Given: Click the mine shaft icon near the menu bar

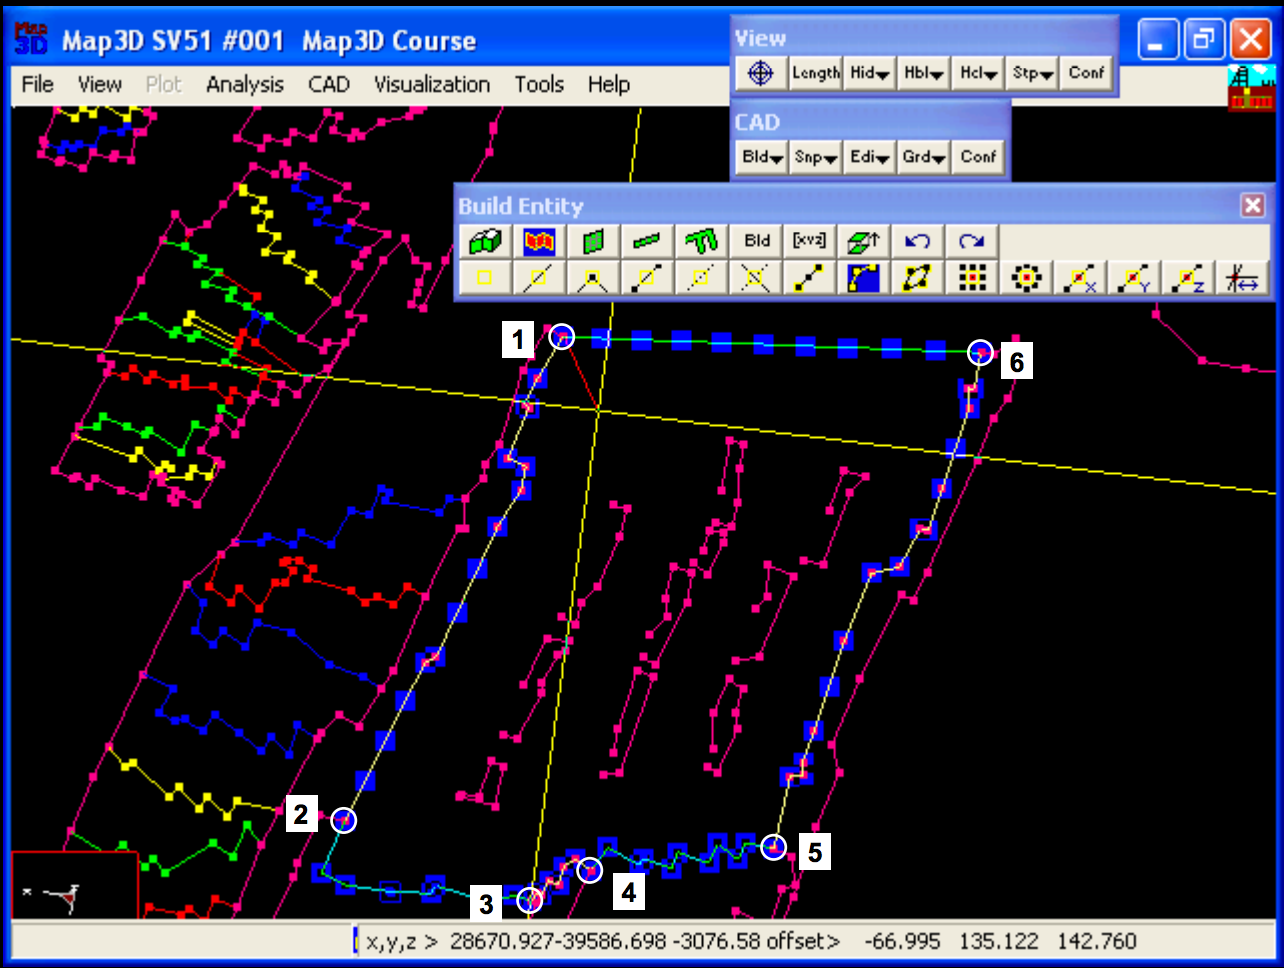Looking at the screenshot, I should click(1251, 87).
